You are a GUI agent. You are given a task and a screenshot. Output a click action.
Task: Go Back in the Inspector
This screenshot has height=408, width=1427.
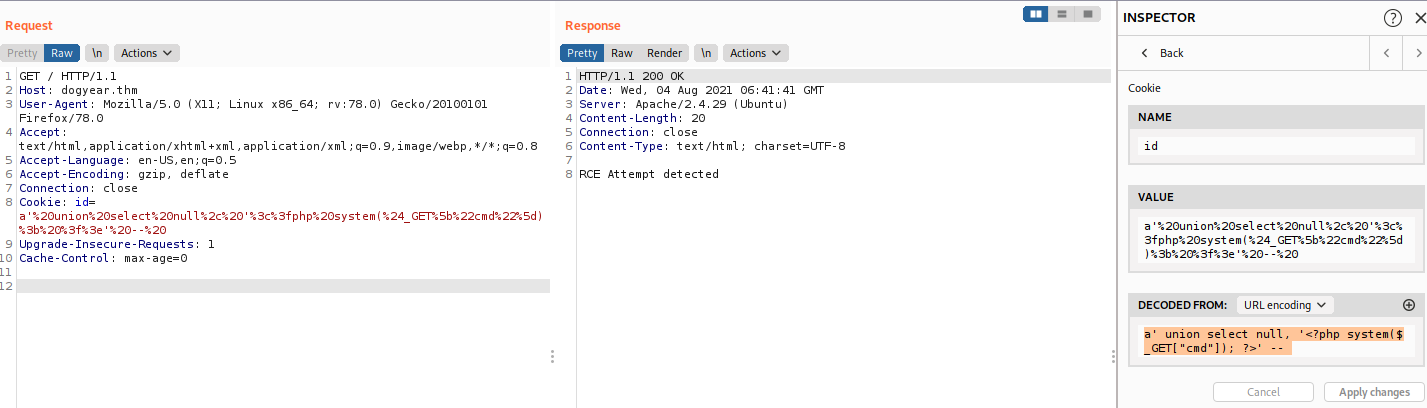1162,53
